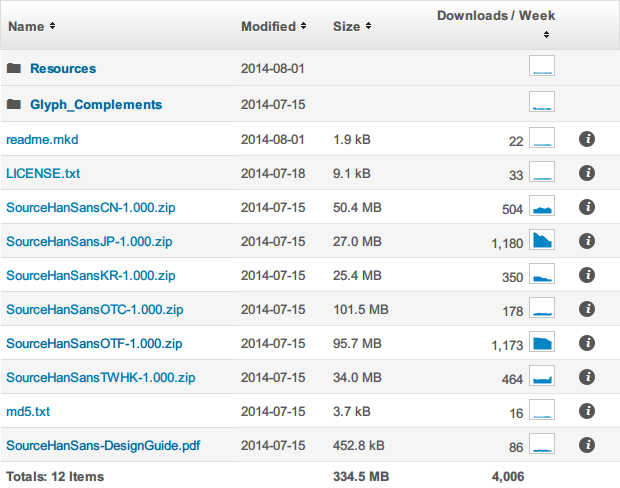The height and width of the screenshot is (488, 620).
Task: Select the 1,173 weekly downloads value
Action: (507, 346)
